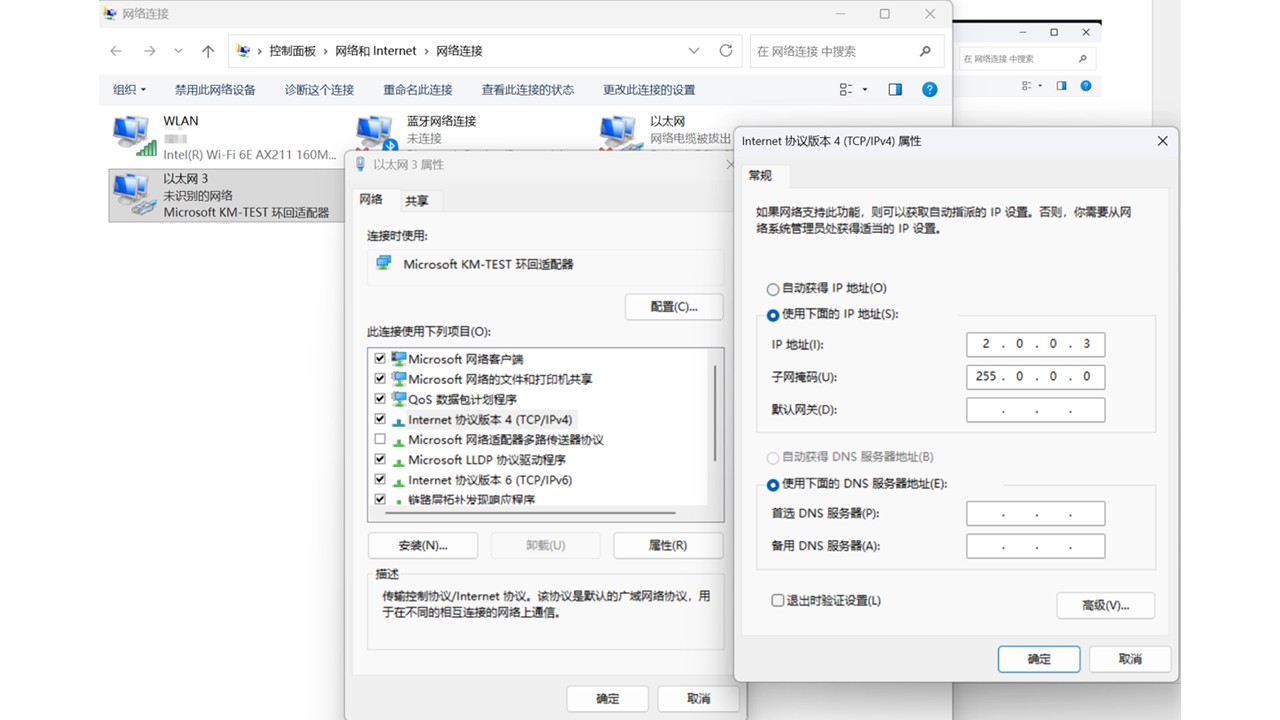
Task: Open the blue help question-mark icon
Action: pyautogui.click(x=929, y=89)
